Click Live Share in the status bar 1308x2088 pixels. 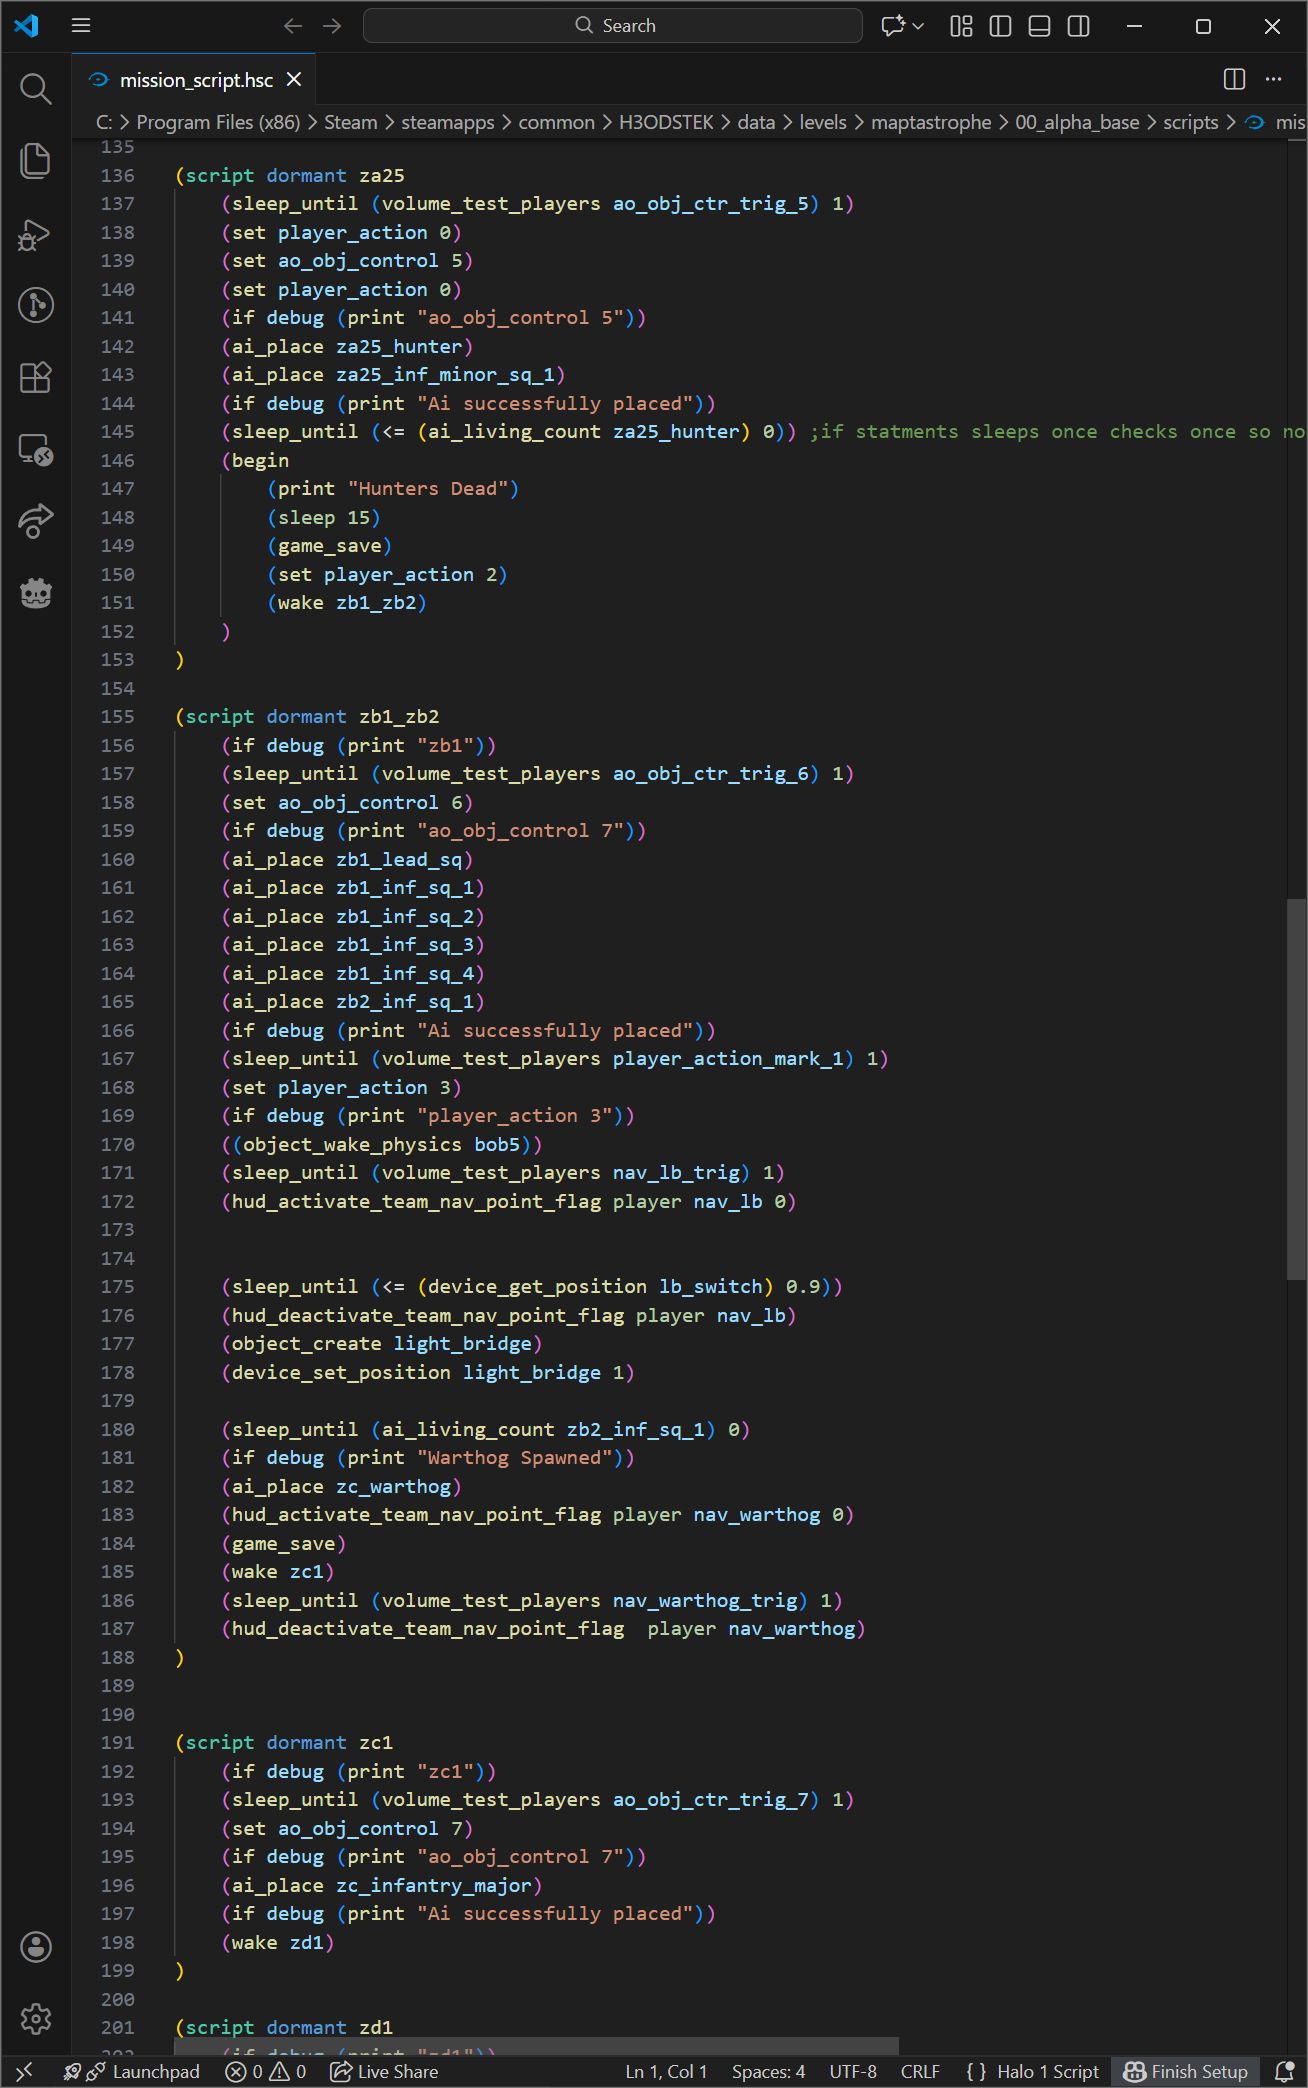point(385,2071)
